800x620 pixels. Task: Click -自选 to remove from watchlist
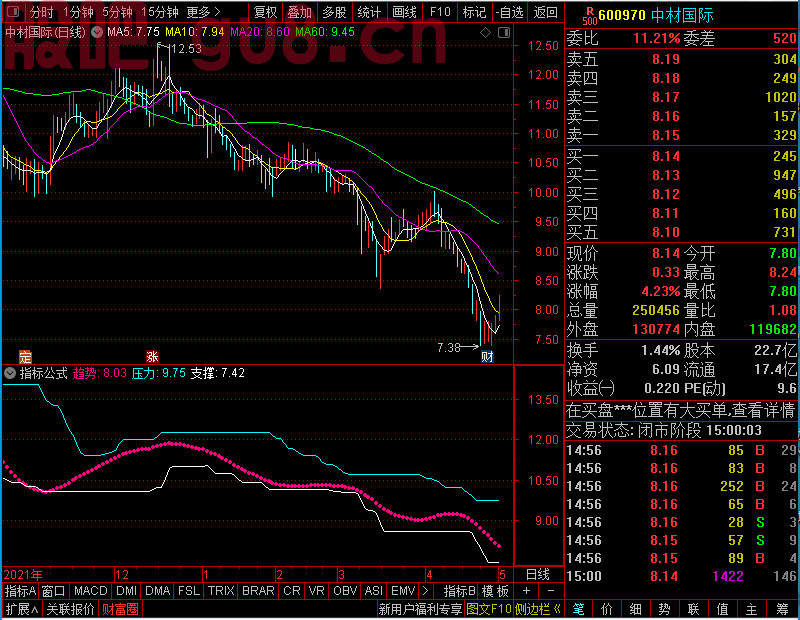(510, 12)
